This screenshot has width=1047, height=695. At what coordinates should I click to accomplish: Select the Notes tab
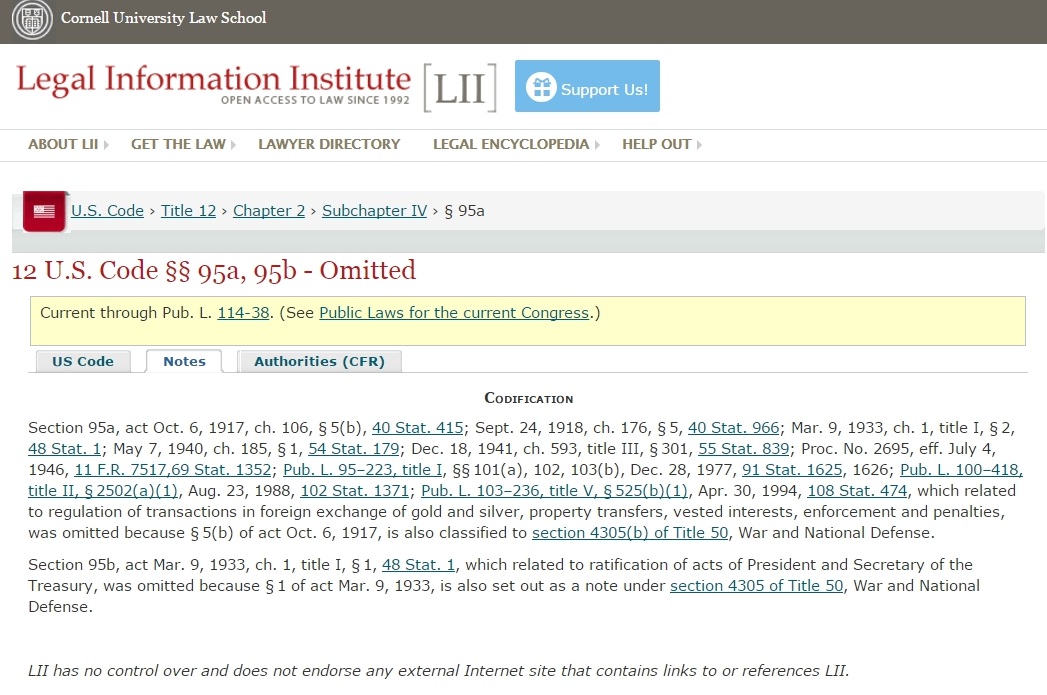pyautogui.click(x=184, y=361)
